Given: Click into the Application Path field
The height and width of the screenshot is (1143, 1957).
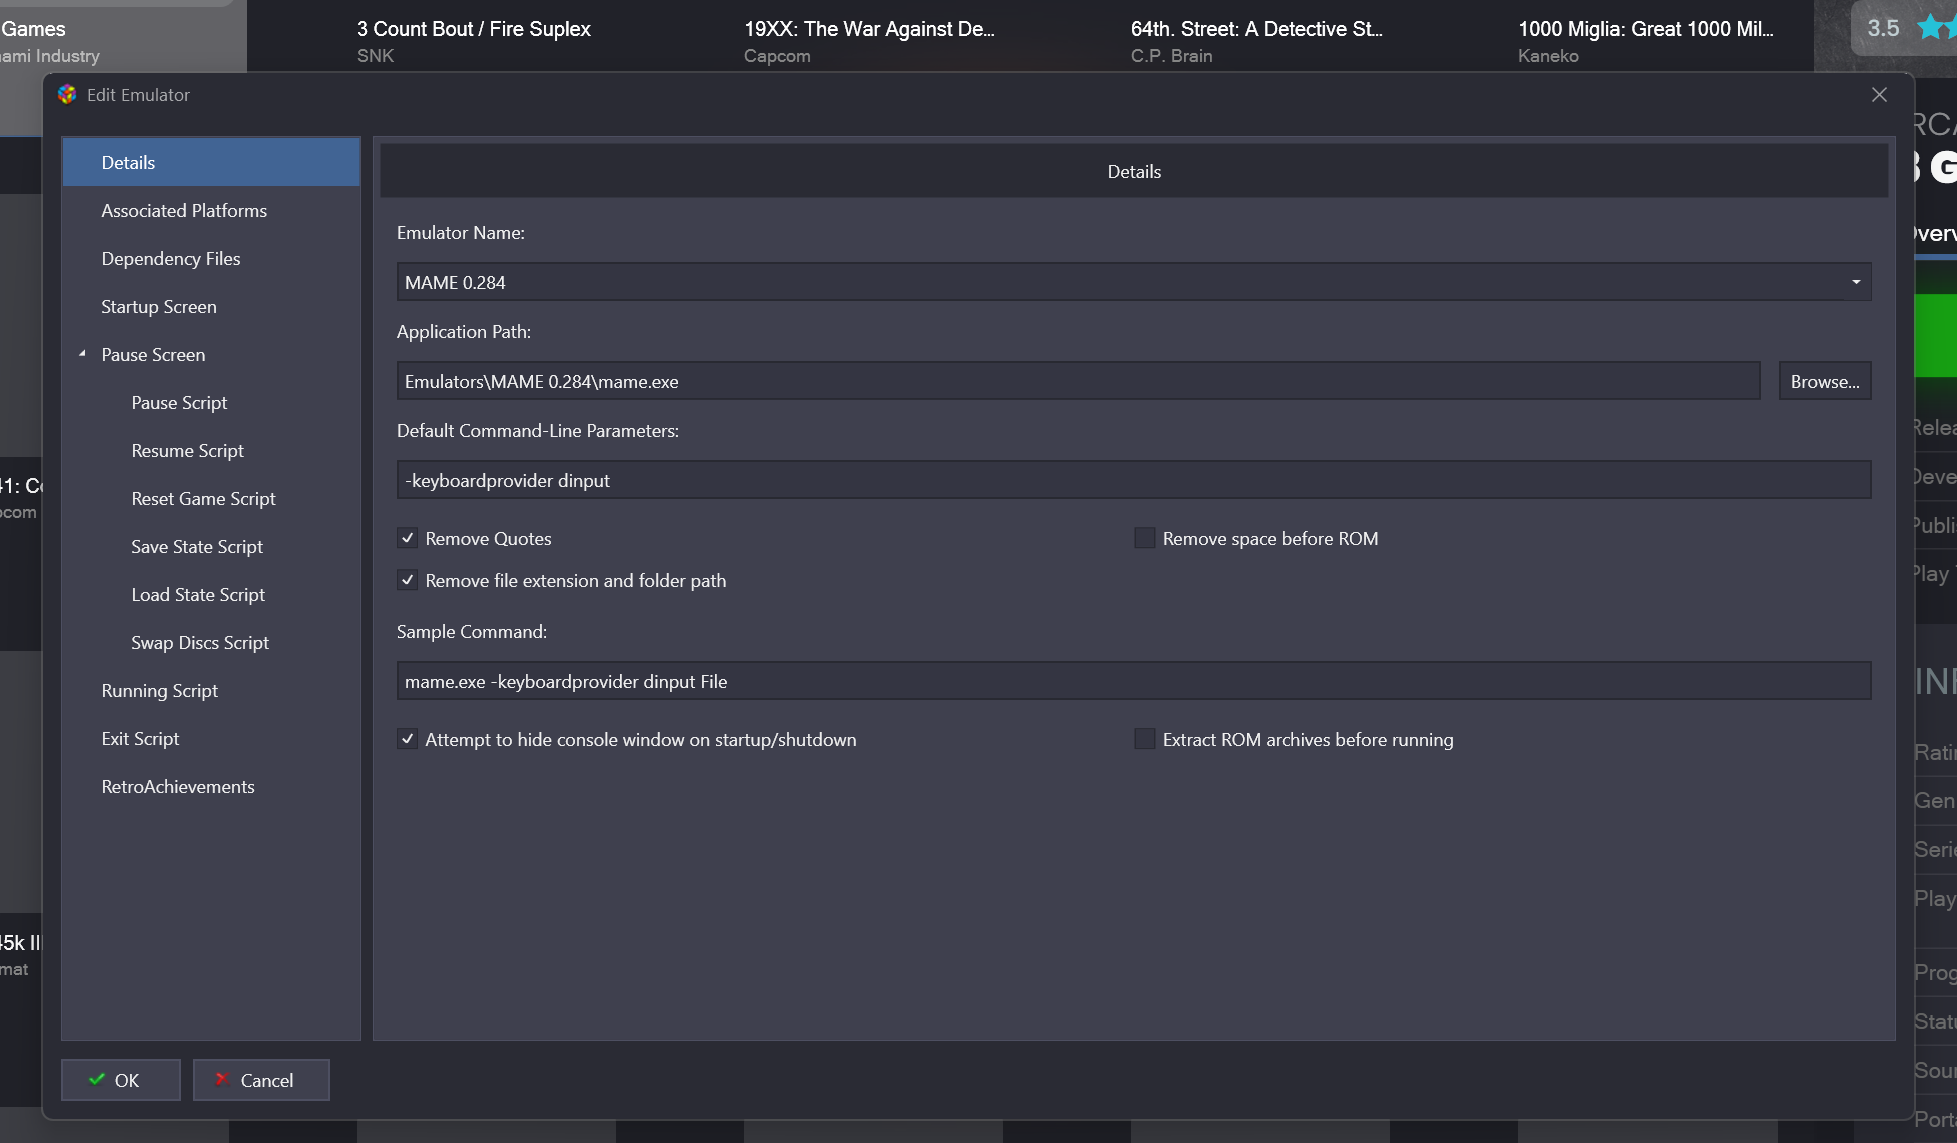Looking at the screenshot, I should tap(1077, 382).
